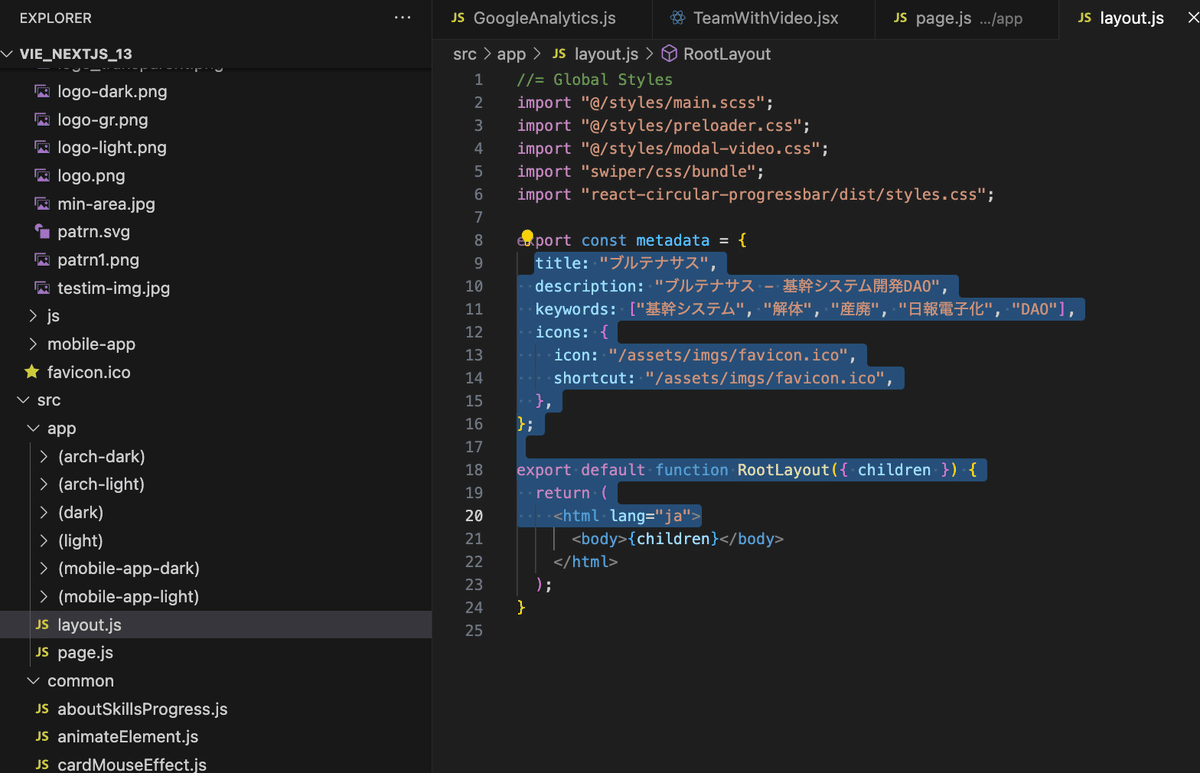Image resolution: width=1200 pixels, height=773 pixels.
Task: Select the layout.js editor tab
Action: pos(1129,18)
